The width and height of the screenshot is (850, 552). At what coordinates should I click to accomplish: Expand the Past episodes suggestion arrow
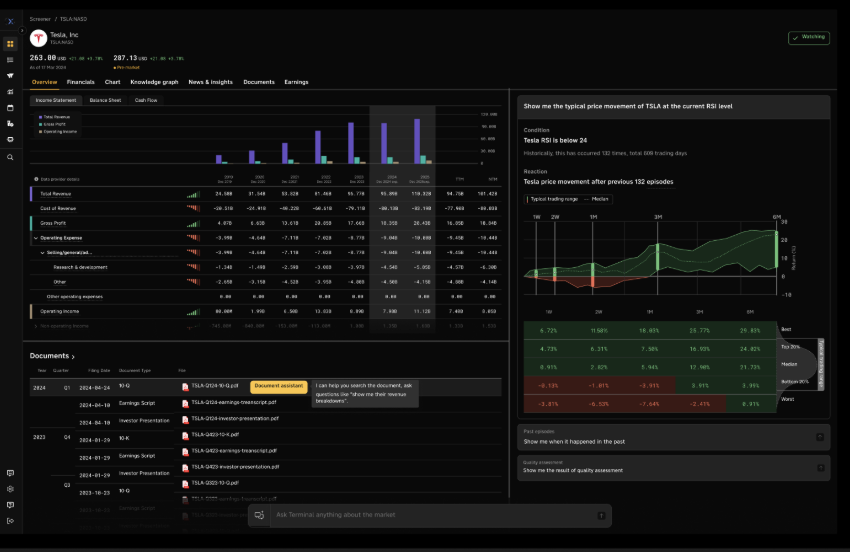(x=820, y=437)
